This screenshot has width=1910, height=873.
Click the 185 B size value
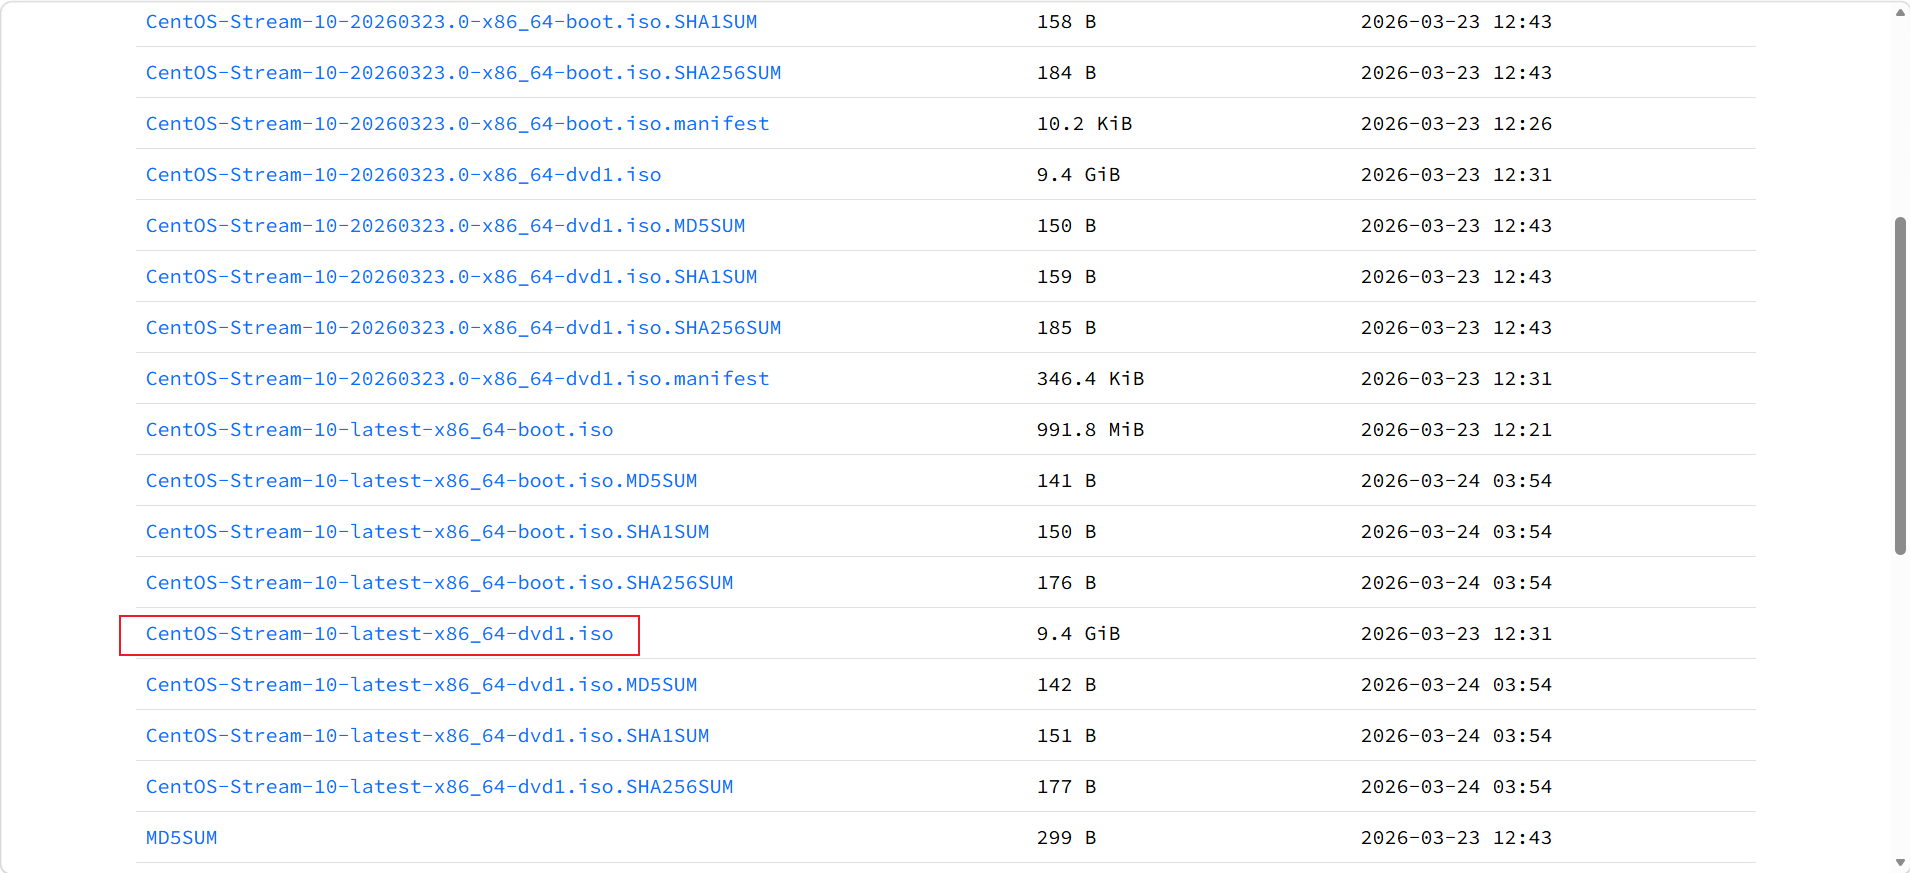1066,328
